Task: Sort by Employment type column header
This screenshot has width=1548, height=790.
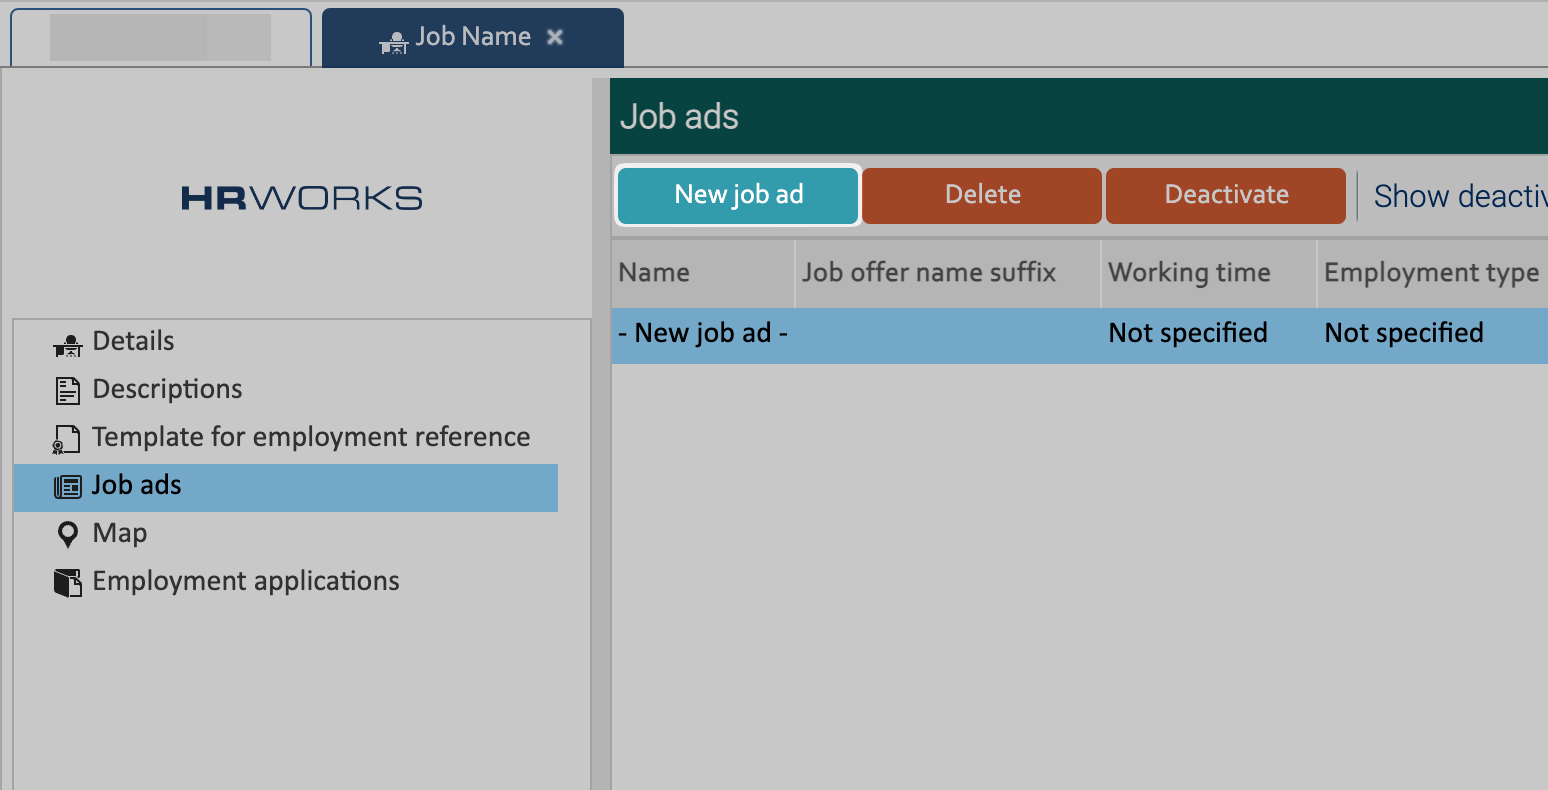Action: 1431,273
